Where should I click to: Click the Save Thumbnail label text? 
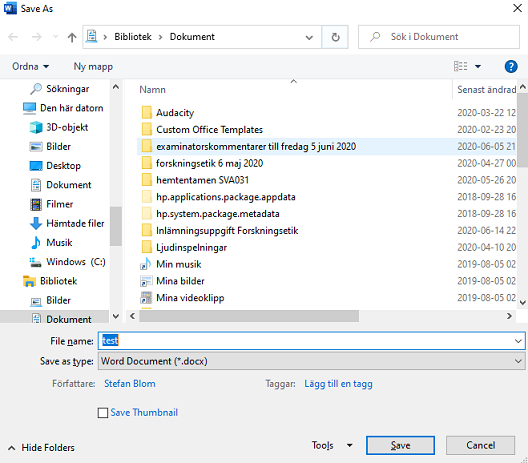(x=144, y=412)
